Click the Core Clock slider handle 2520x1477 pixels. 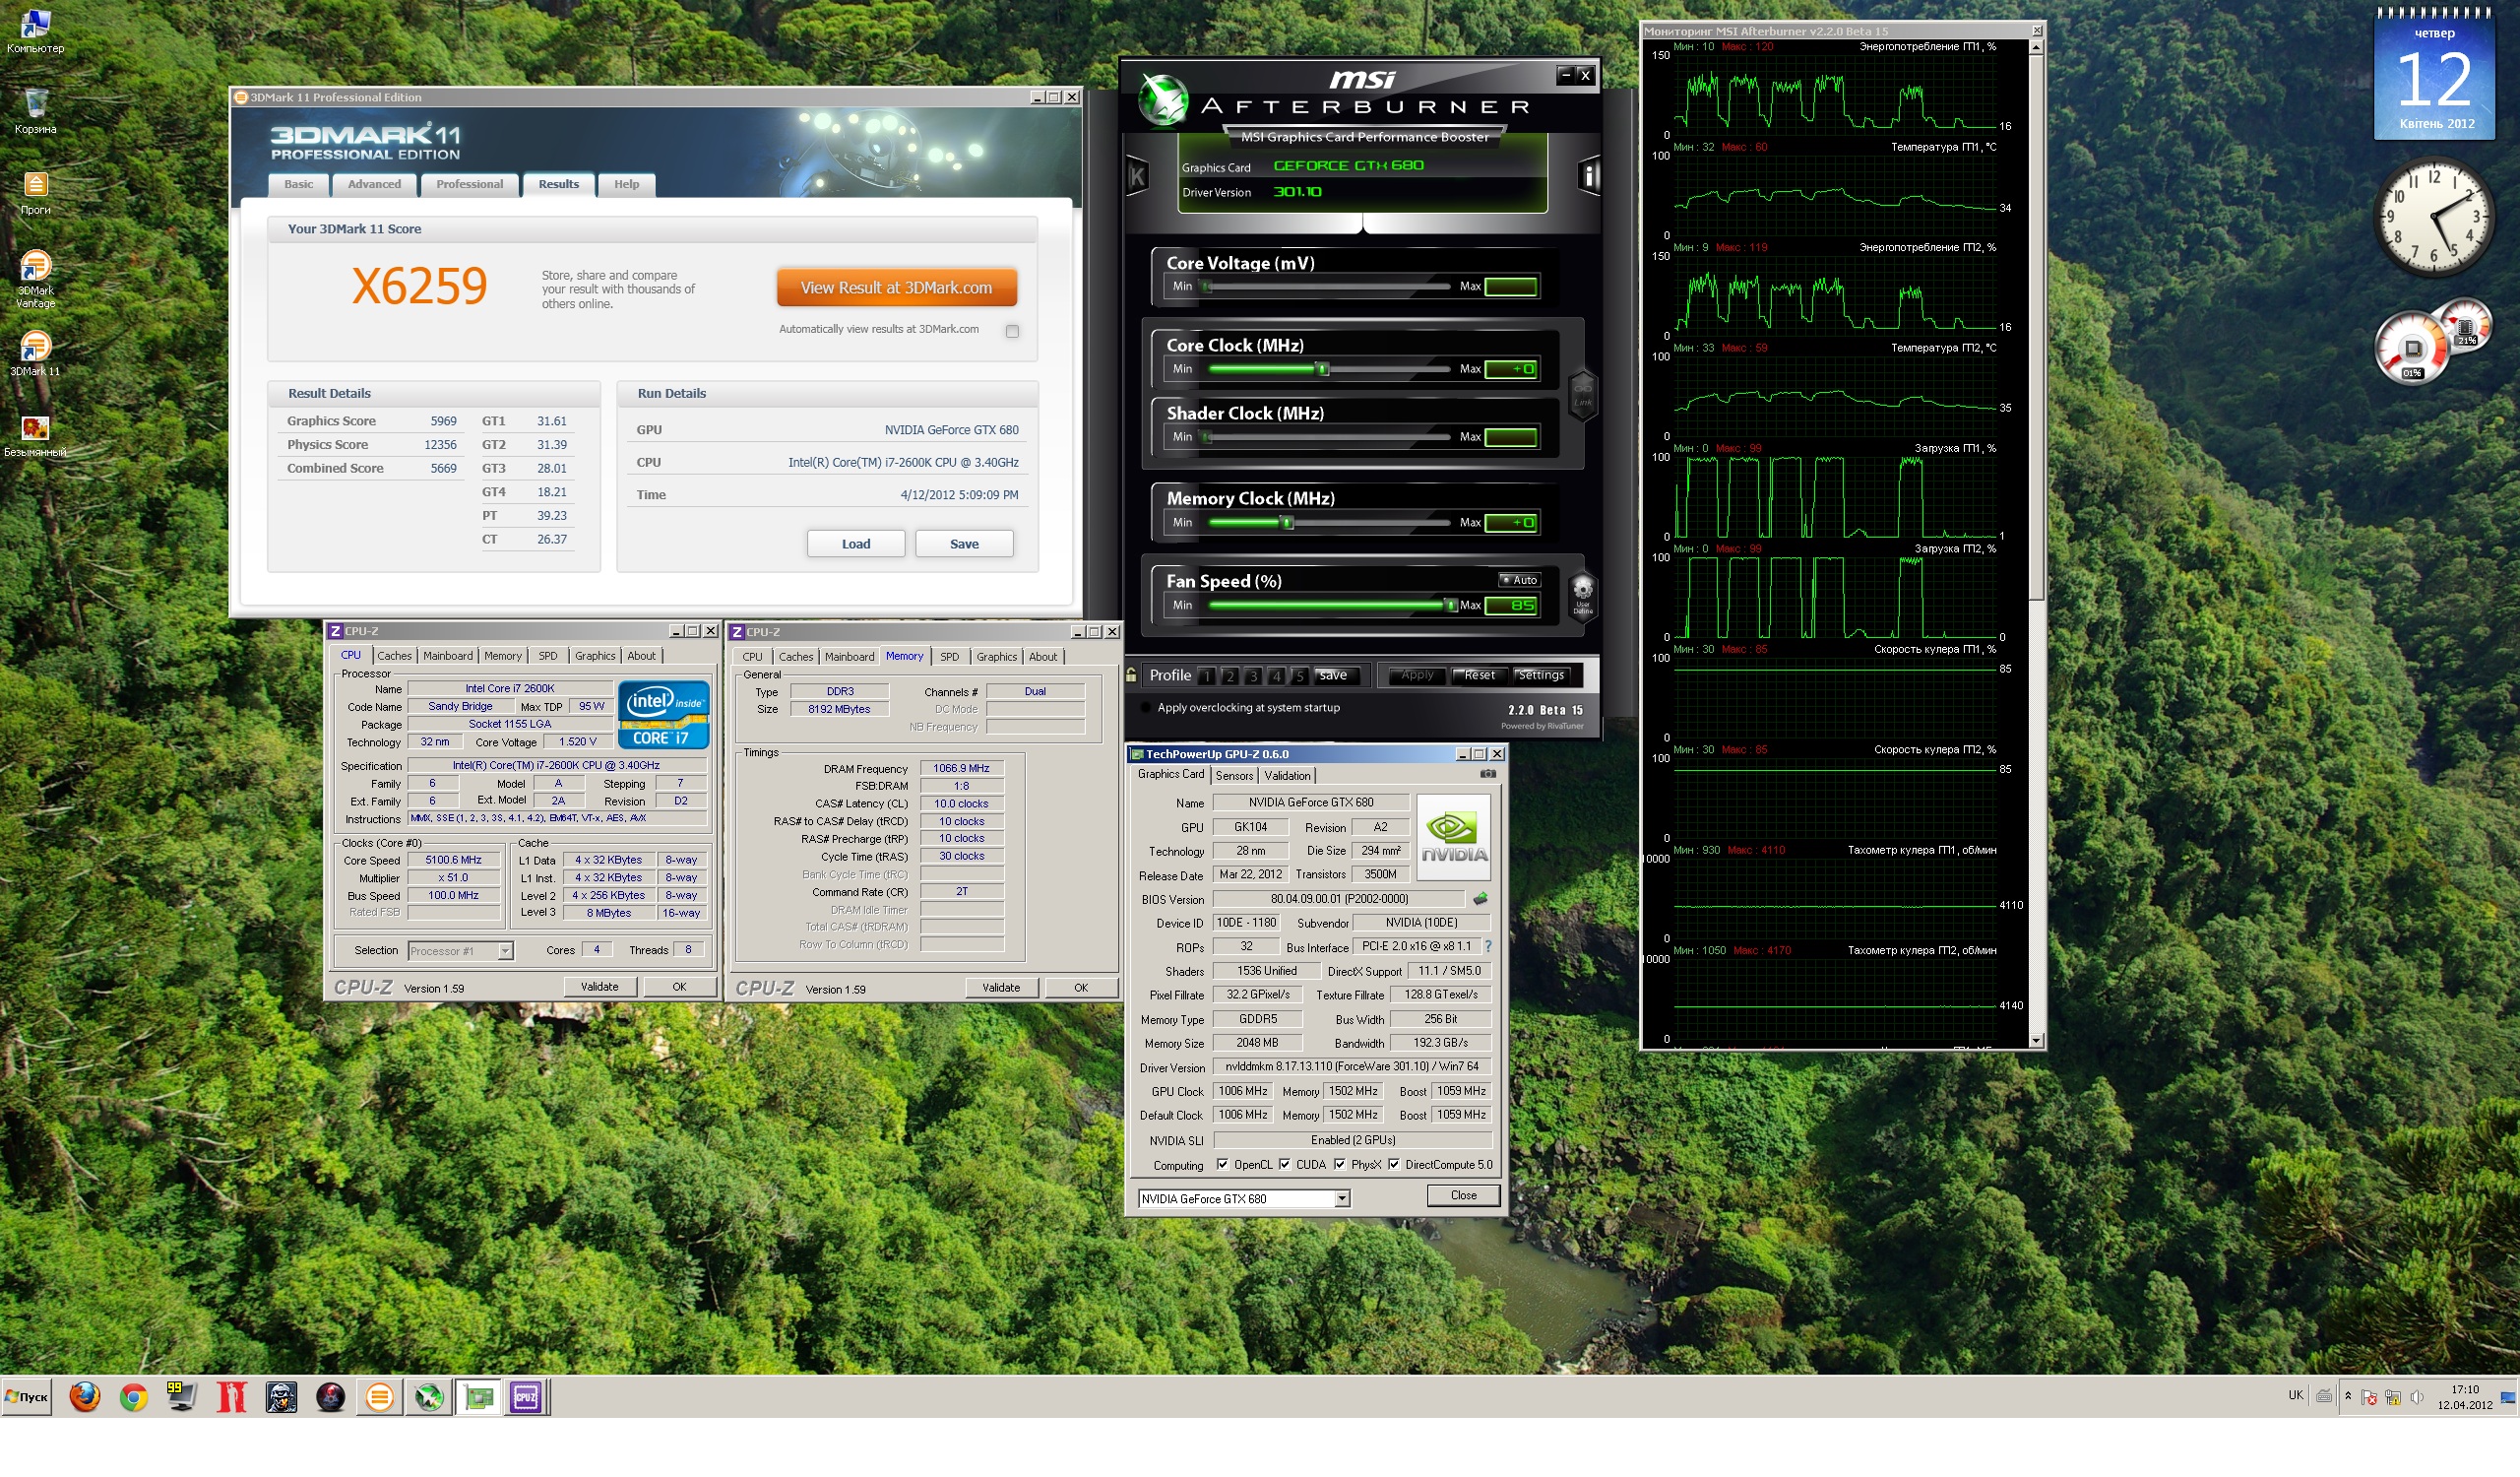coord(1323,369)
